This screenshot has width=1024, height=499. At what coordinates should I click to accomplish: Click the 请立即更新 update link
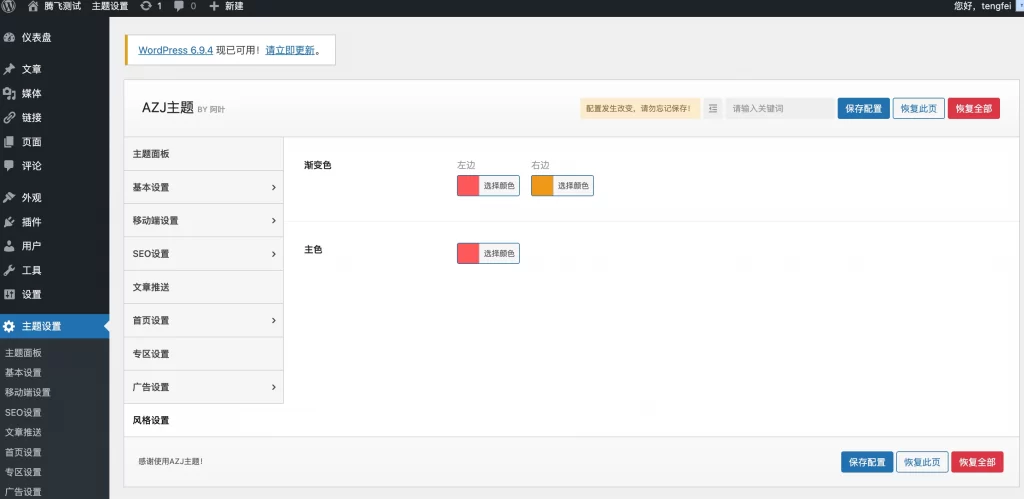(x=292, y=50)
